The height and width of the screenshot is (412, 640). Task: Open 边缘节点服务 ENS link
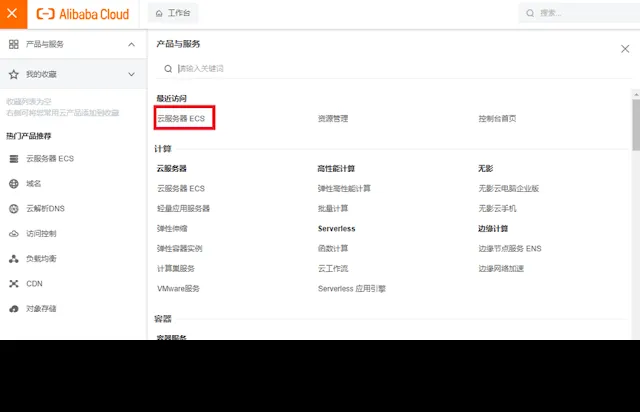click(x=510, y=248)
